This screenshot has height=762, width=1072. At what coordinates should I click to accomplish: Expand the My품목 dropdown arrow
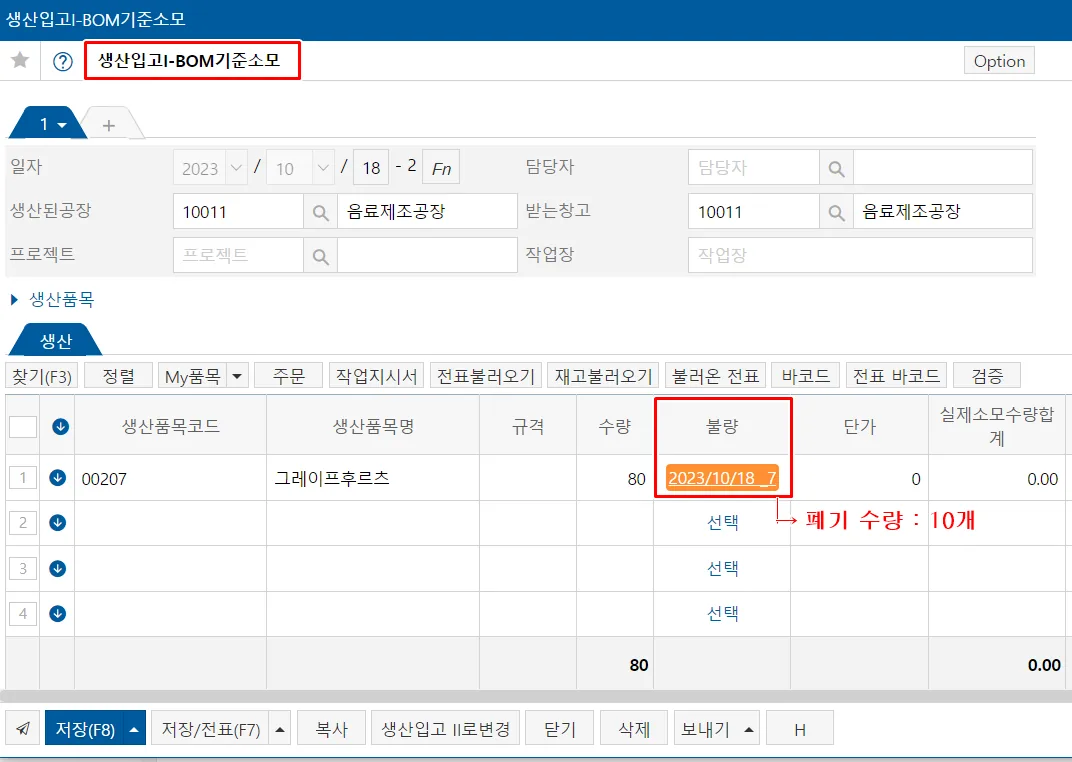point(237,376)
